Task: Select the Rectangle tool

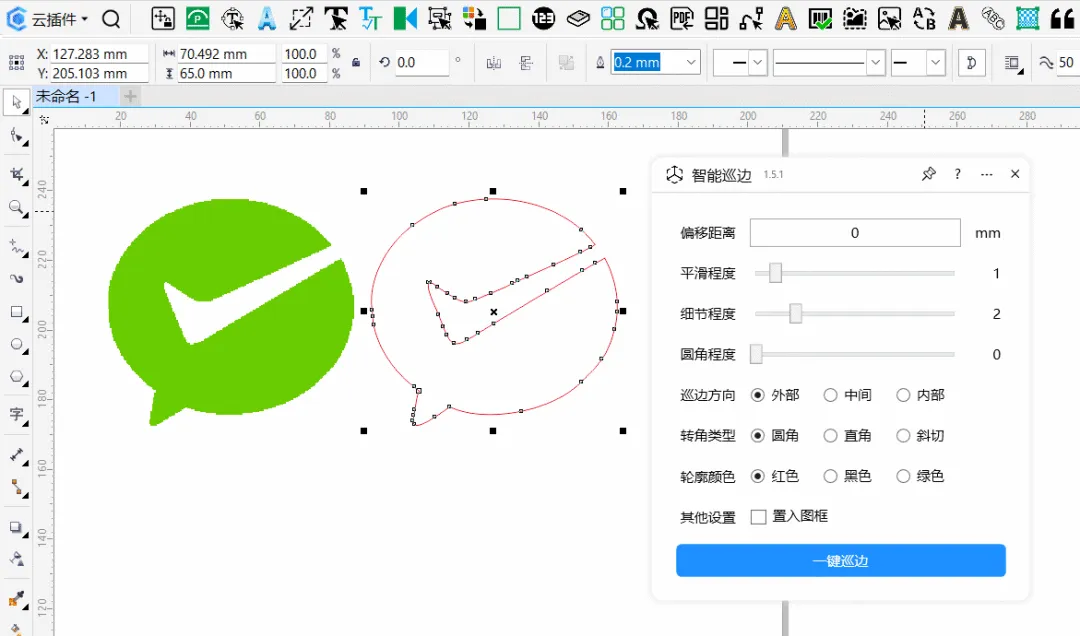Action: tap(17, 312)
